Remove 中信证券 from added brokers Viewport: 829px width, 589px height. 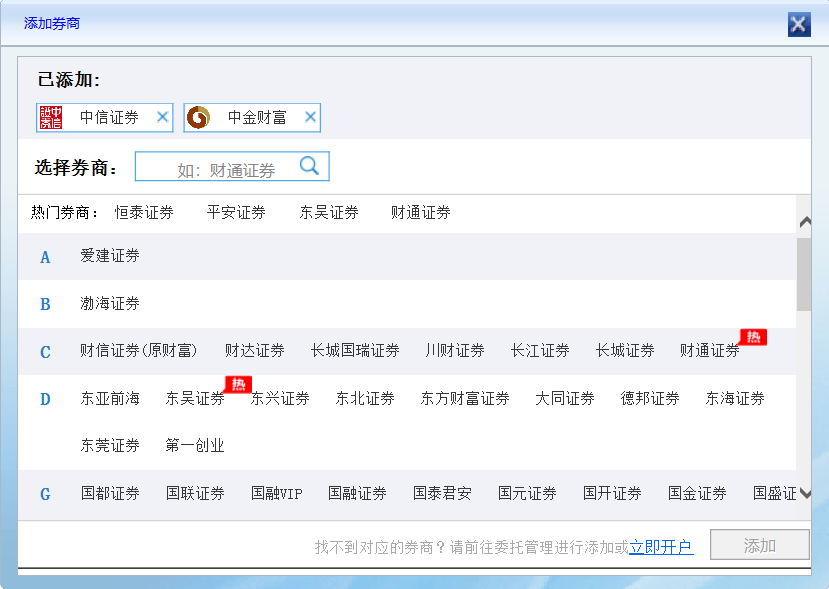tap(163, 117)
